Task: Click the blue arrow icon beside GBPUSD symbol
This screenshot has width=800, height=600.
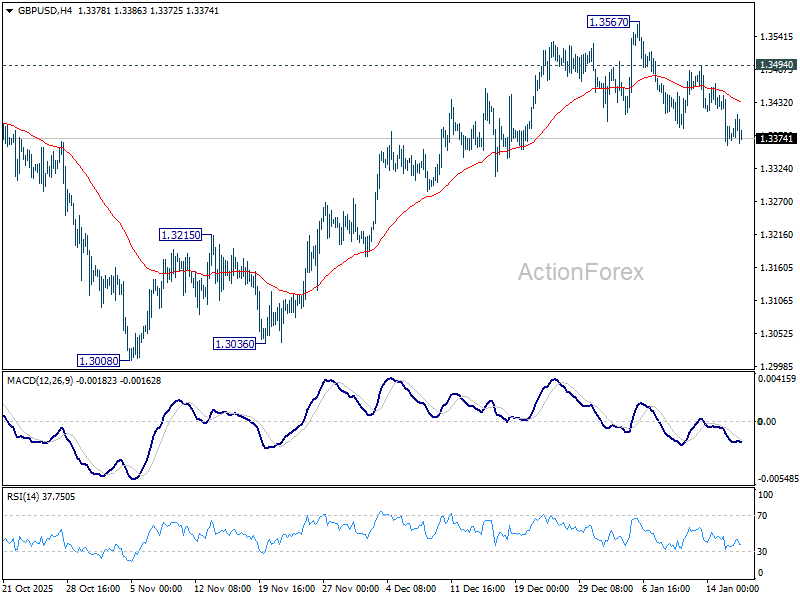Action: [11, 11]
